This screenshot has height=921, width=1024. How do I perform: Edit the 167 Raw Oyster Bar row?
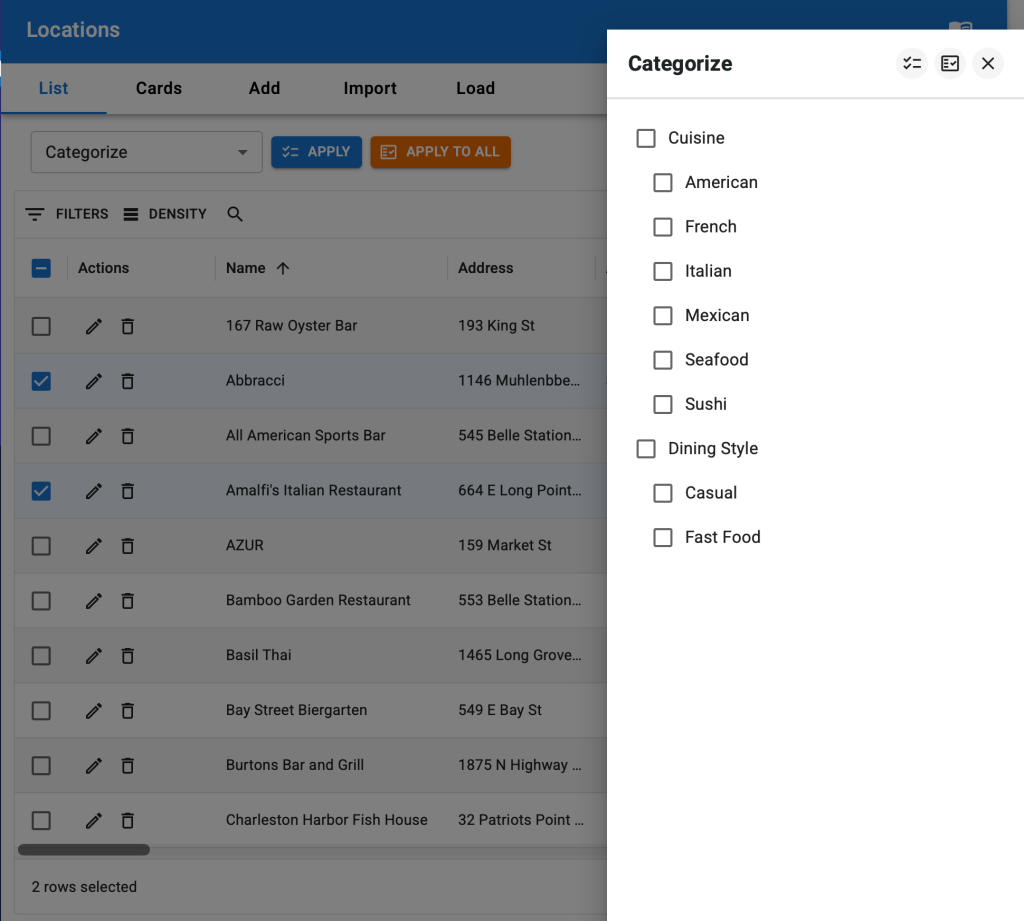pyautogui.click(x=93, y=326)
